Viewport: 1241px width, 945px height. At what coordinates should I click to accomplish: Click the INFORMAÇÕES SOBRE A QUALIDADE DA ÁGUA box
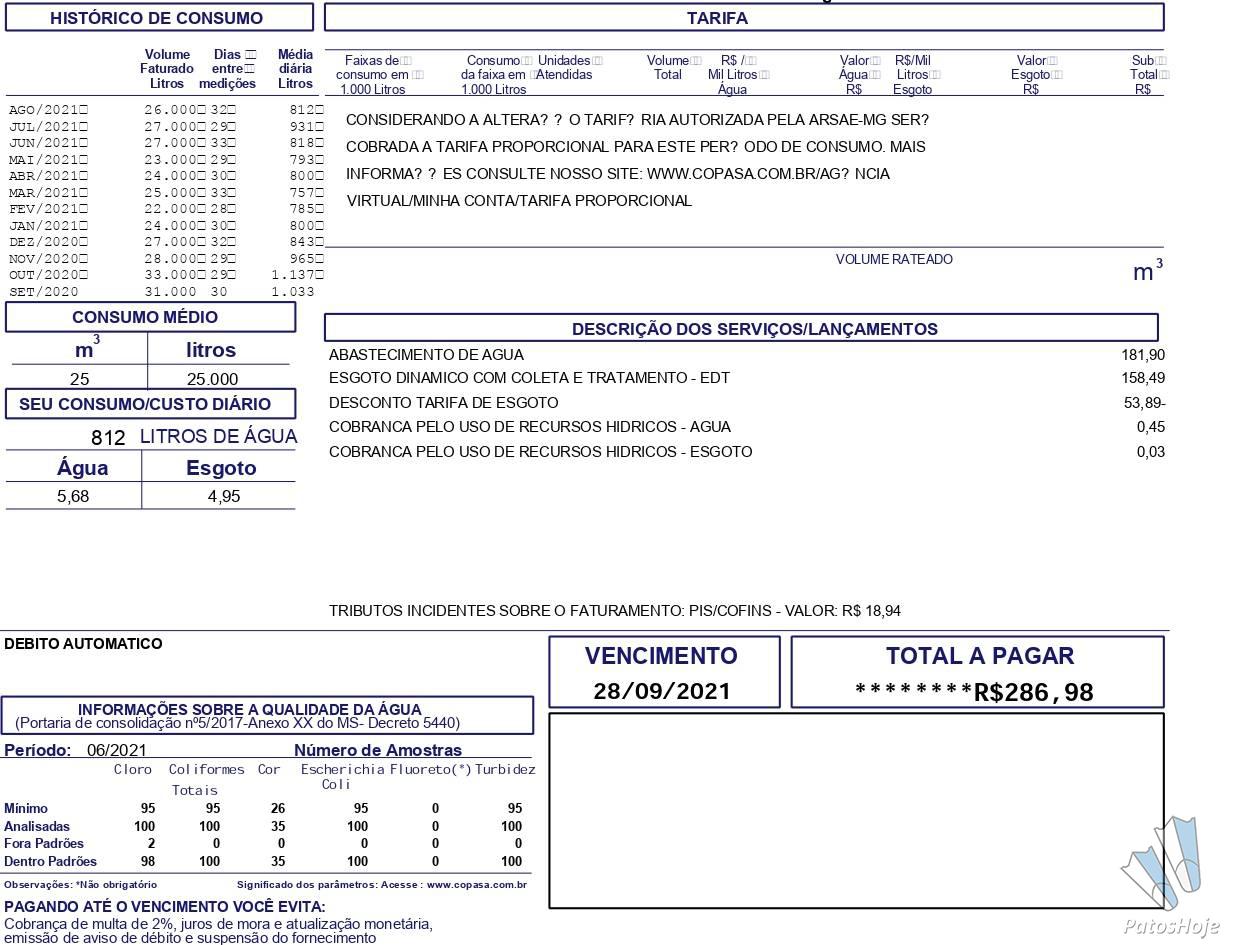[x=267, y=715]
